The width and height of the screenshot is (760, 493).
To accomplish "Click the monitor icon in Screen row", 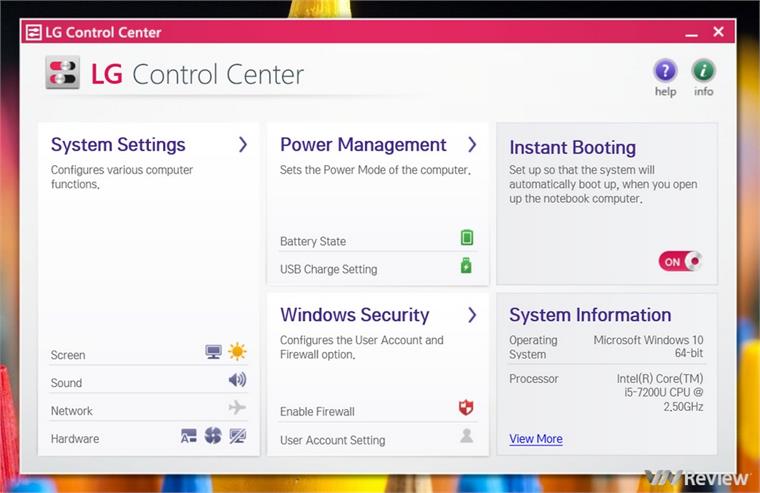I will click(213, 353).
